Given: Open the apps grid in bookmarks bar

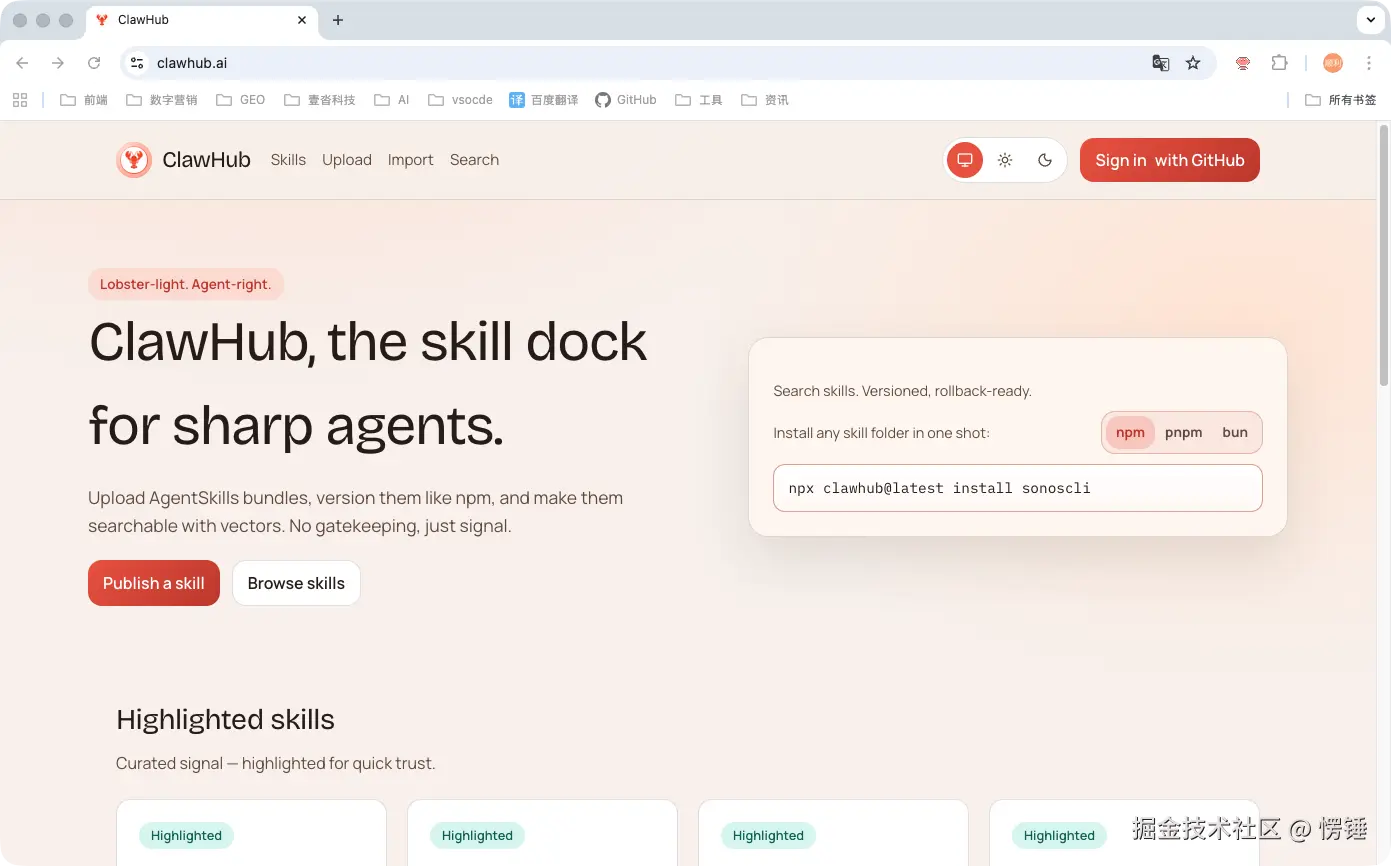Looking at the screenshot, I should [x=19, y=100].
